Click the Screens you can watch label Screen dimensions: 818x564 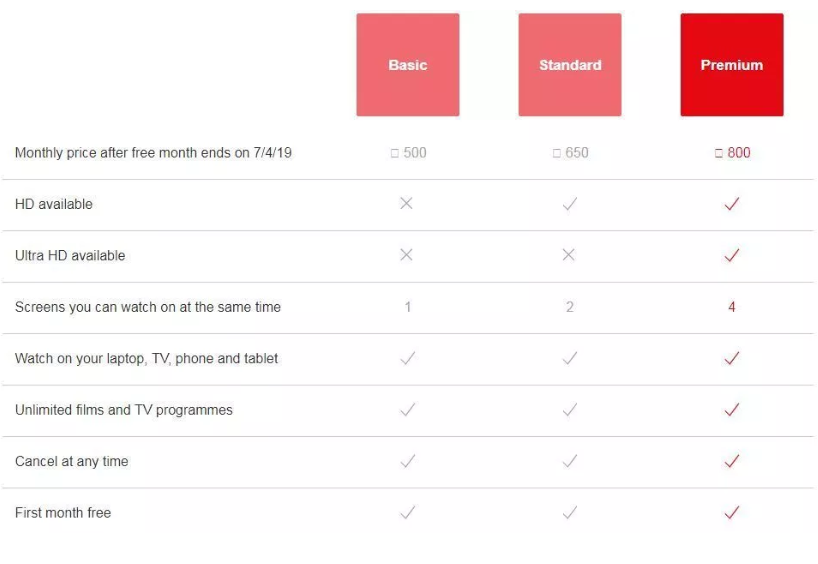[147, 307]
